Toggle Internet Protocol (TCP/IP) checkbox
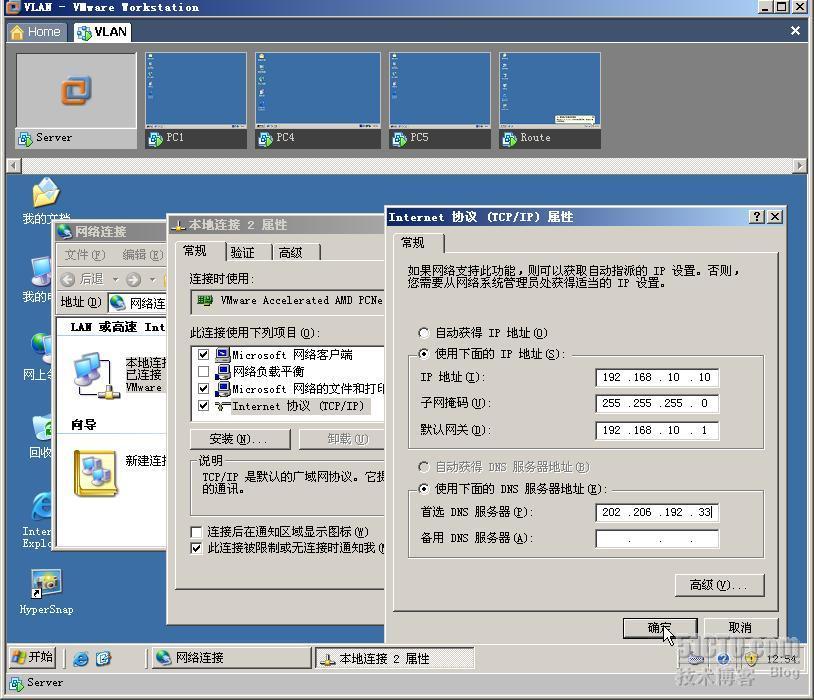The image size is (814, 700). 204,406
